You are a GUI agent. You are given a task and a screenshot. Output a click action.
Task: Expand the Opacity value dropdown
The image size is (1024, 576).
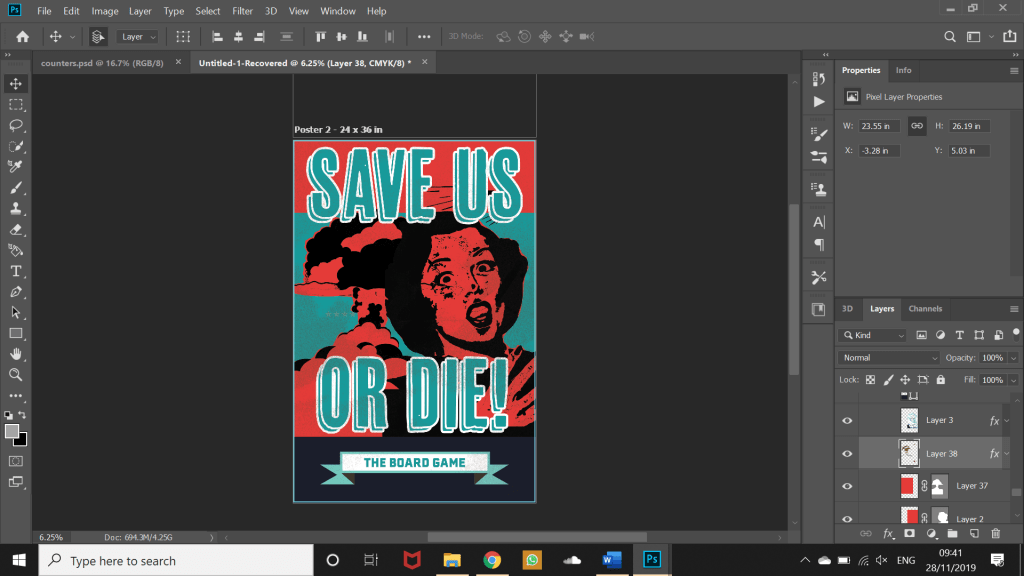click(1014, 358)
